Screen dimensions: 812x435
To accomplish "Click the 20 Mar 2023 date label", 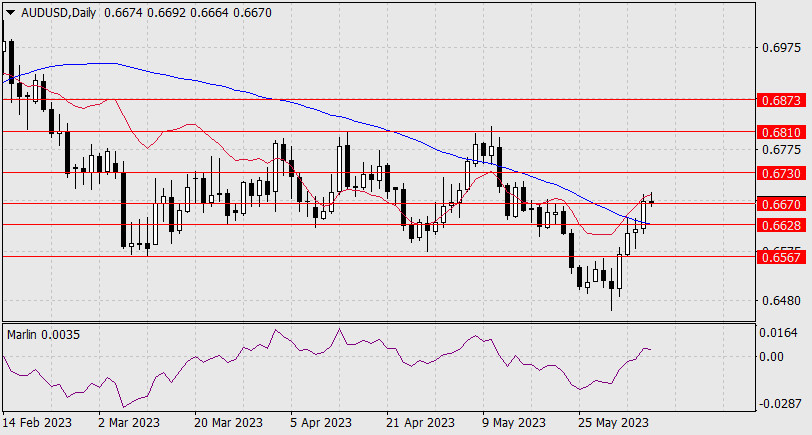I will (x=227, y=422).
